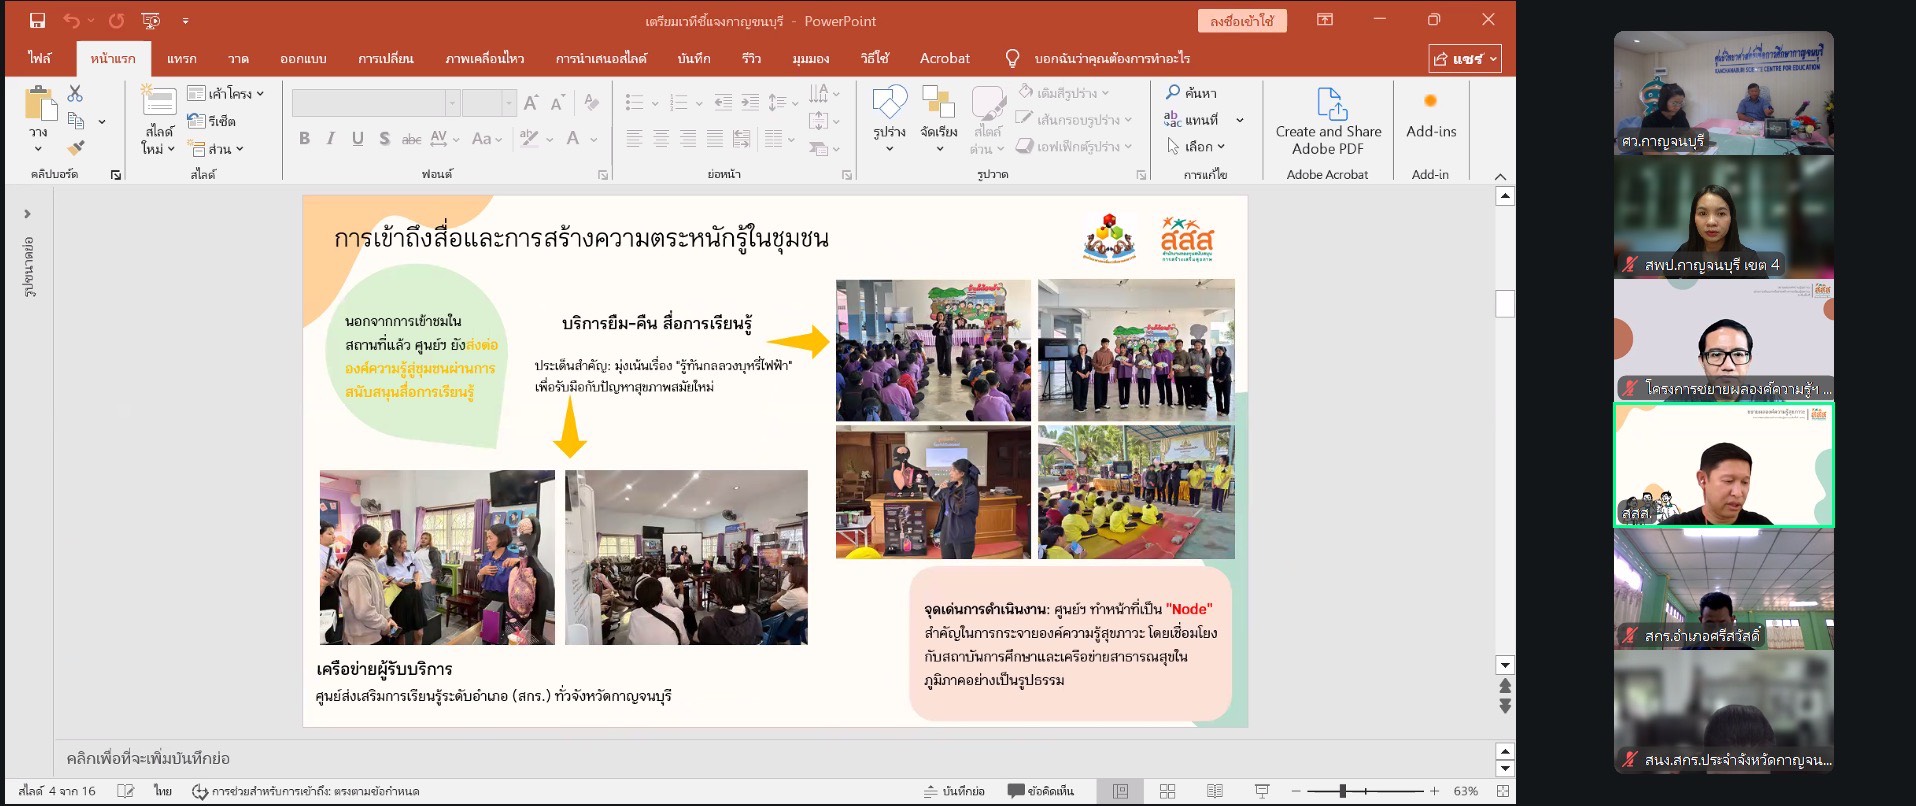Open the แชร์ (Share) dropdown

[1465, 59]
